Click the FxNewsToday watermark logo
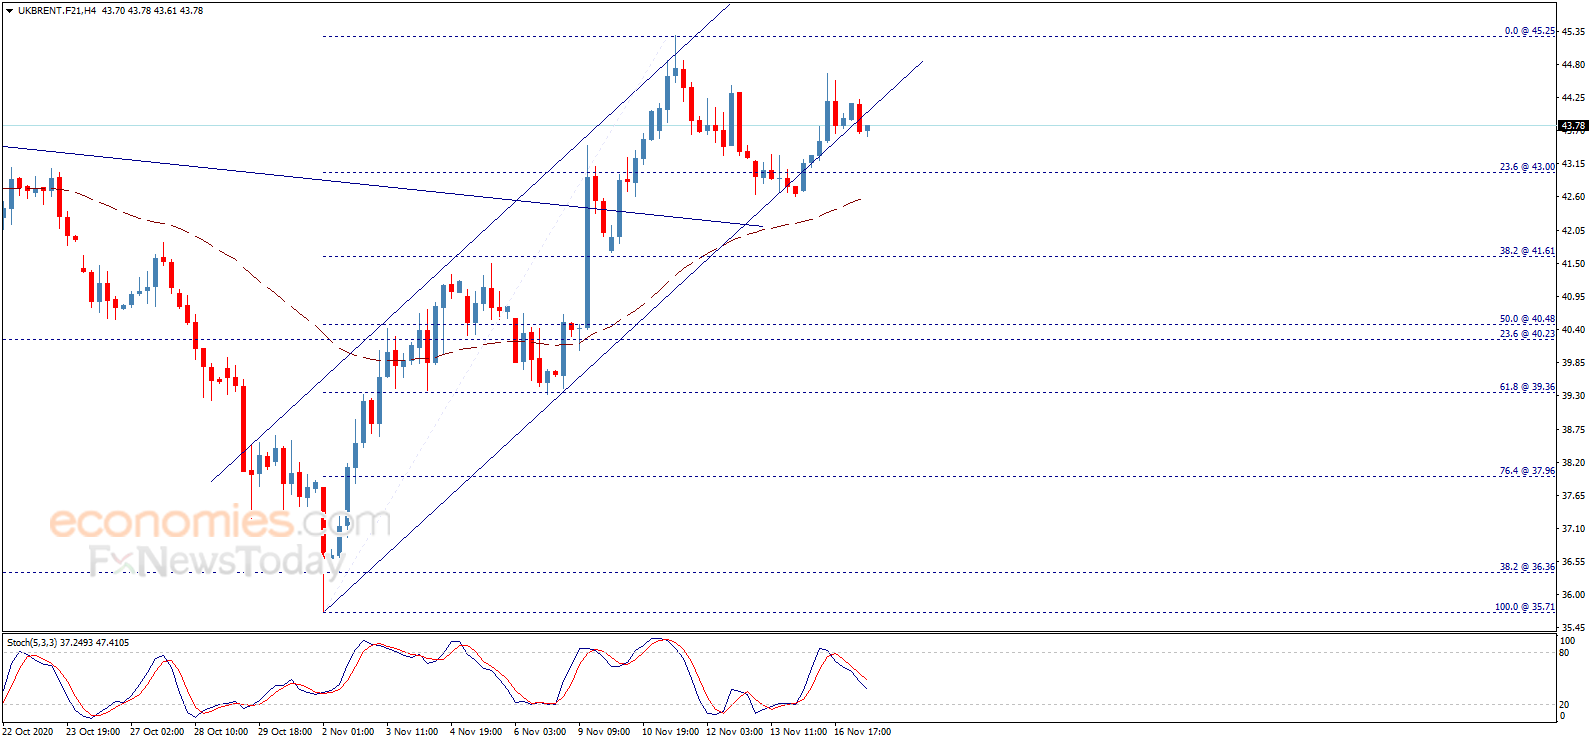Screen dimensions: 1596x743 coord(216,561)
